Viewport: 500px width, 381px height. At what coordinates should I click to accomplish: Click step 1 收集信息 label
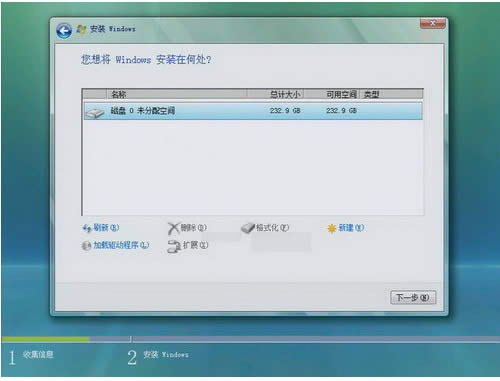pyautogui.click(x=38, y=354)
